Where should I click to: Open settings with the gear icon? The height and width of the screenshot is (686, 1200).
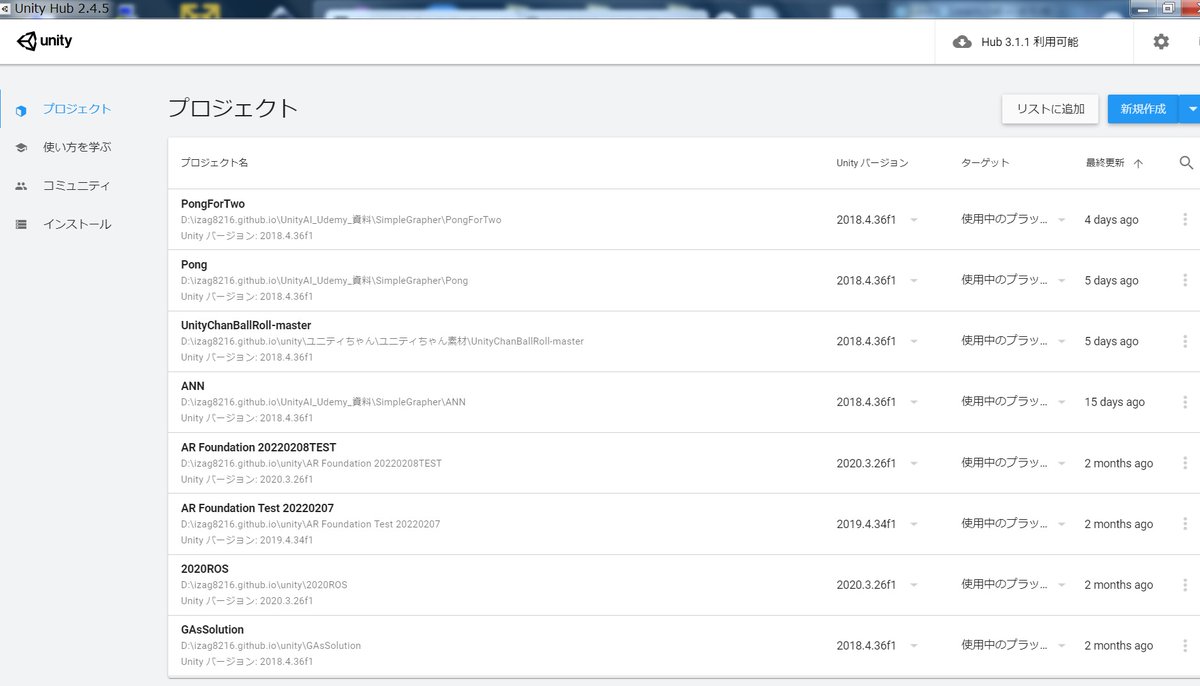coord(1161,42)
